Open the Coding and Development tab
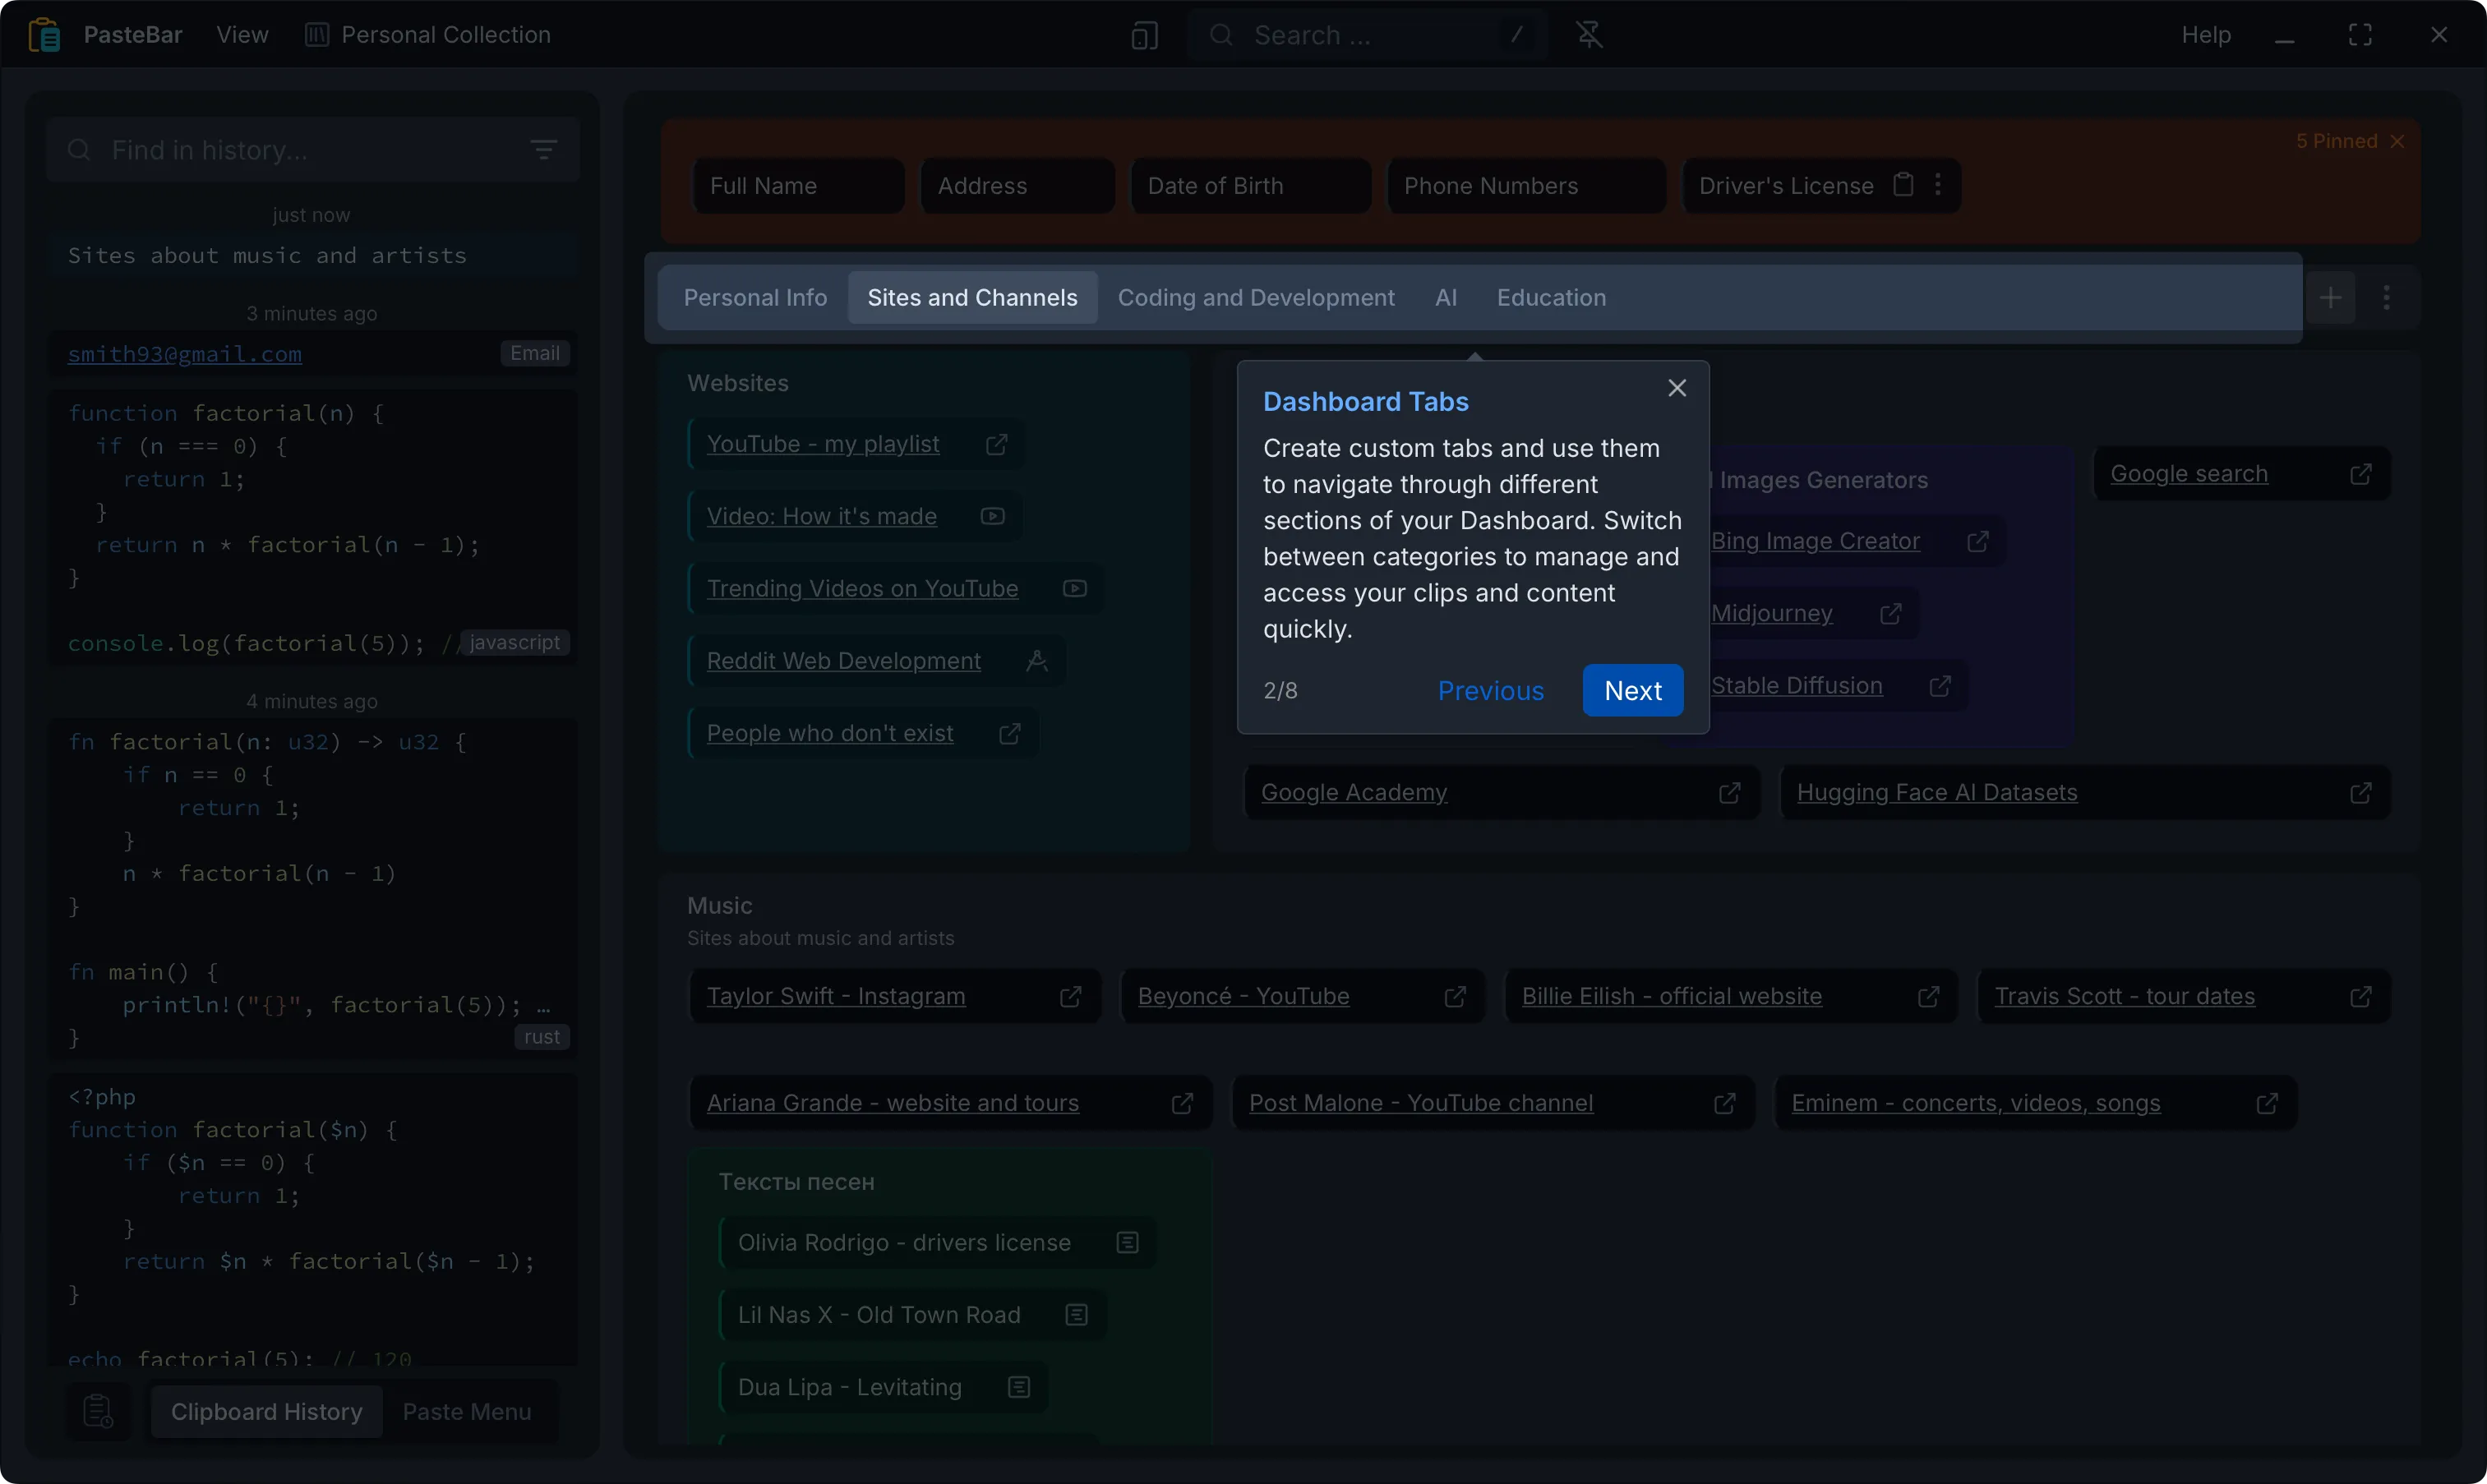Screen dimensions: 2487x1484 pos(1255,298)
